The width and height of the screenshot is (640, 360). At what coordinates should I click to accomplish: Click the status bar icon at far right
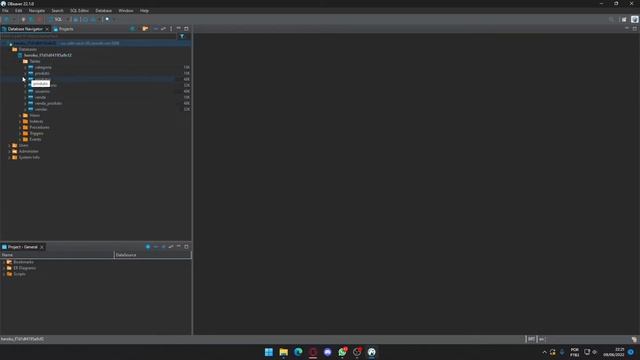(634, 339)
